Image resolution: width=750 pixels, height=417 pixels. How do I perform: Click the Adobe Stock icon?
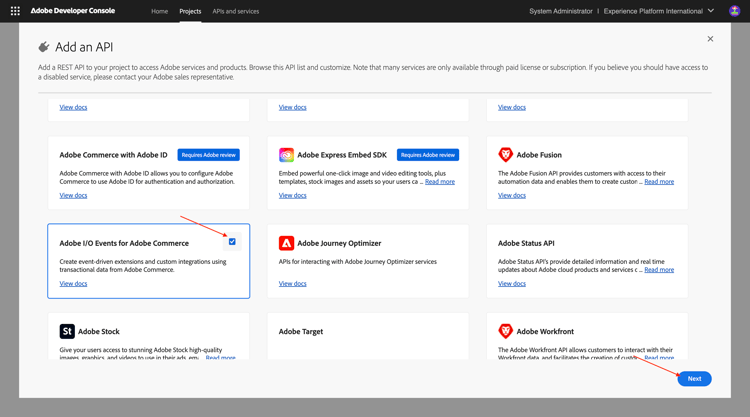67,331
